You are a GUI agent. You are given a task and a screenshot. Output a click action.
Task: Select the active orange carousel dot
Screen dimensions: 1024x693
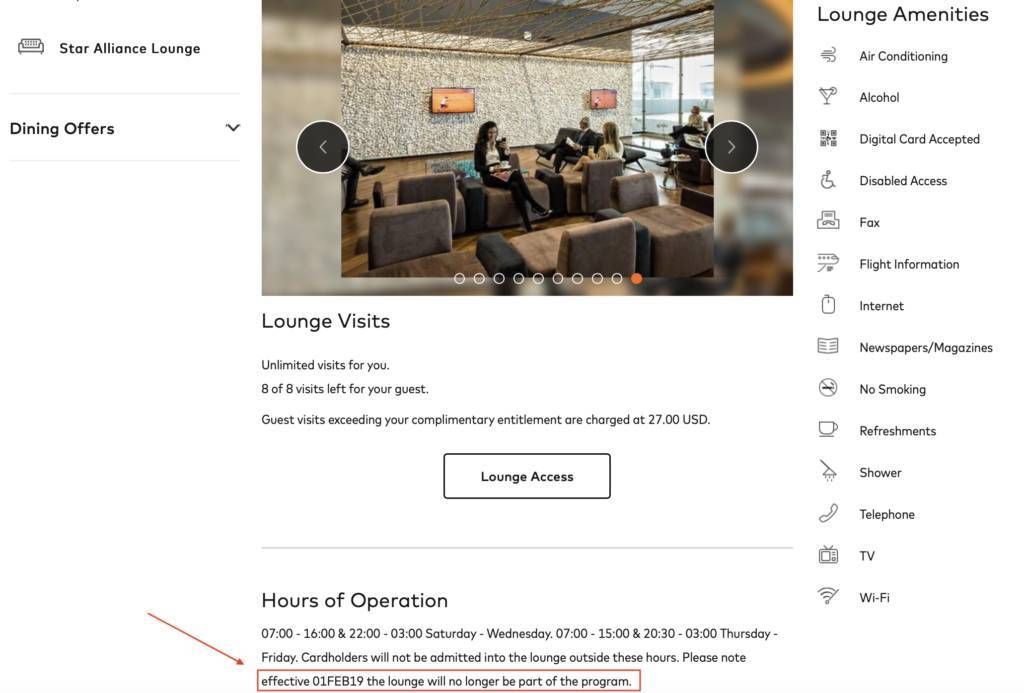pyautogui.click(x=636, y=278)
